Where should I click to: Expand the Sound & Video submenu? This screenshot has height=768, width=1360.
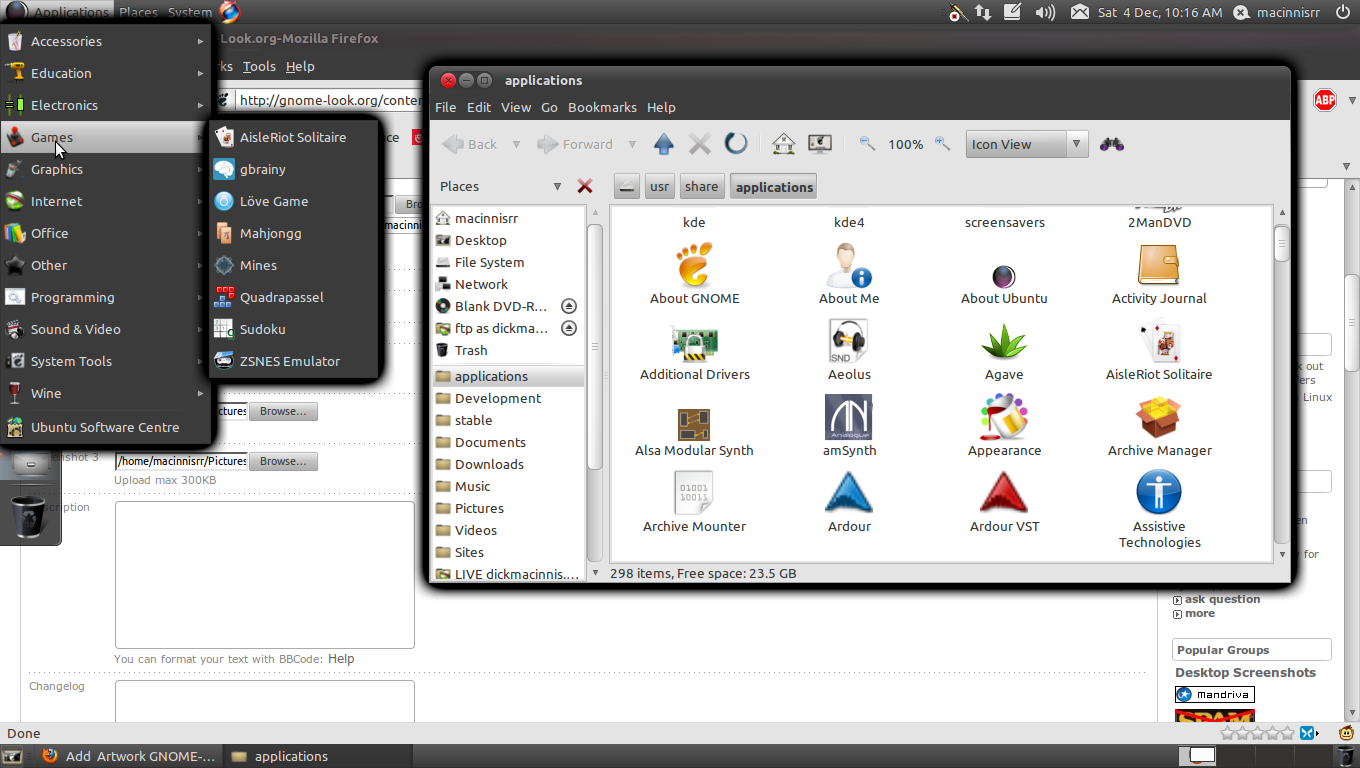(x=106, y=329)
